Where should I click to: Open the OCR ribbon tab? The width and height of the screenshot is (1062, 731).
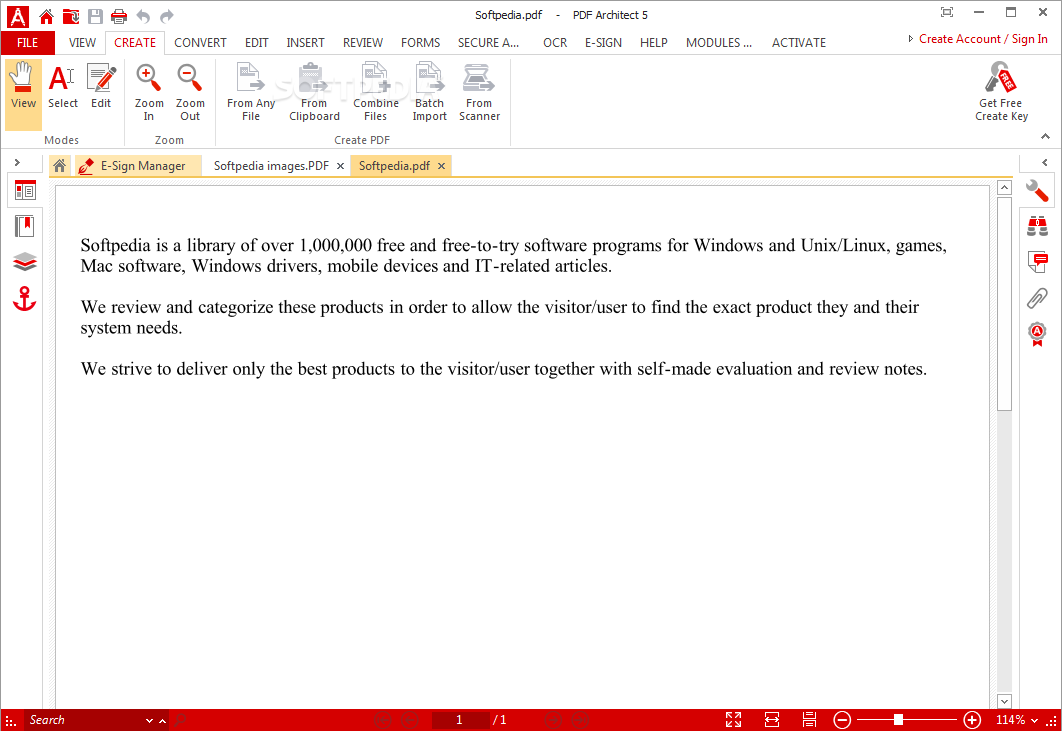(x=555, y=43)
